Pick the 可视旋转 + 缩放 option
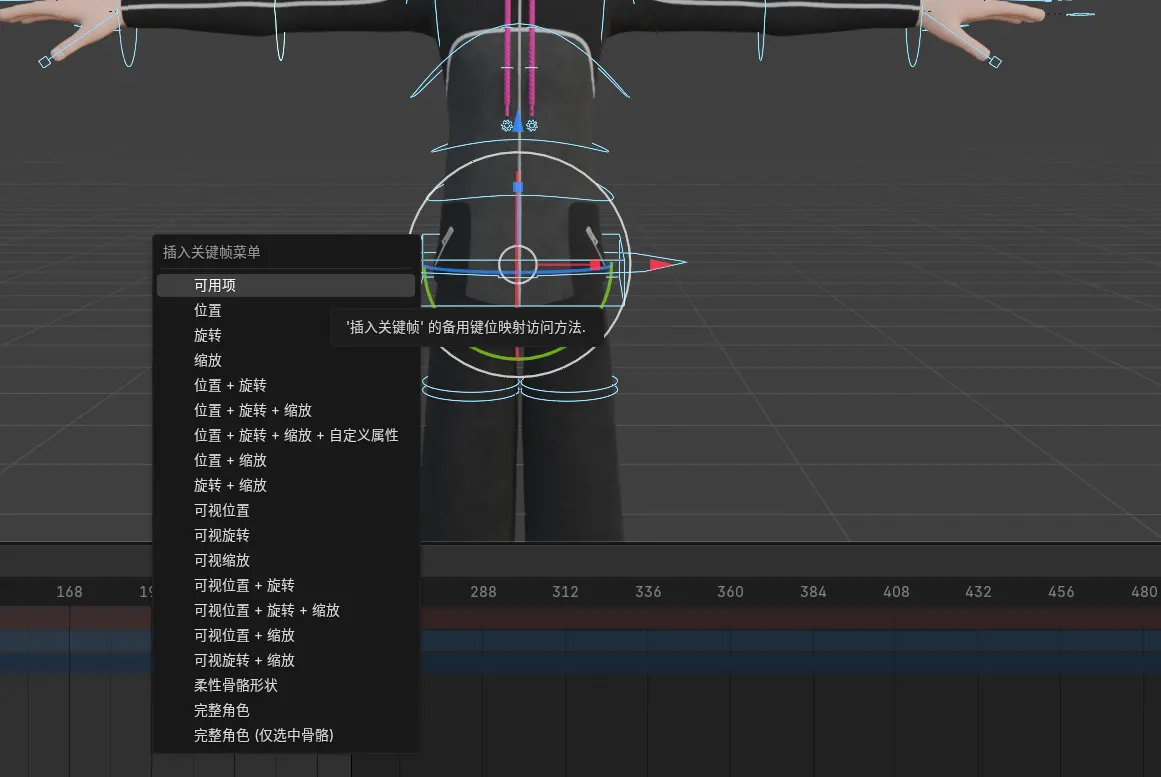Viewport: 1161px width, 777px height. coord(286,661)
